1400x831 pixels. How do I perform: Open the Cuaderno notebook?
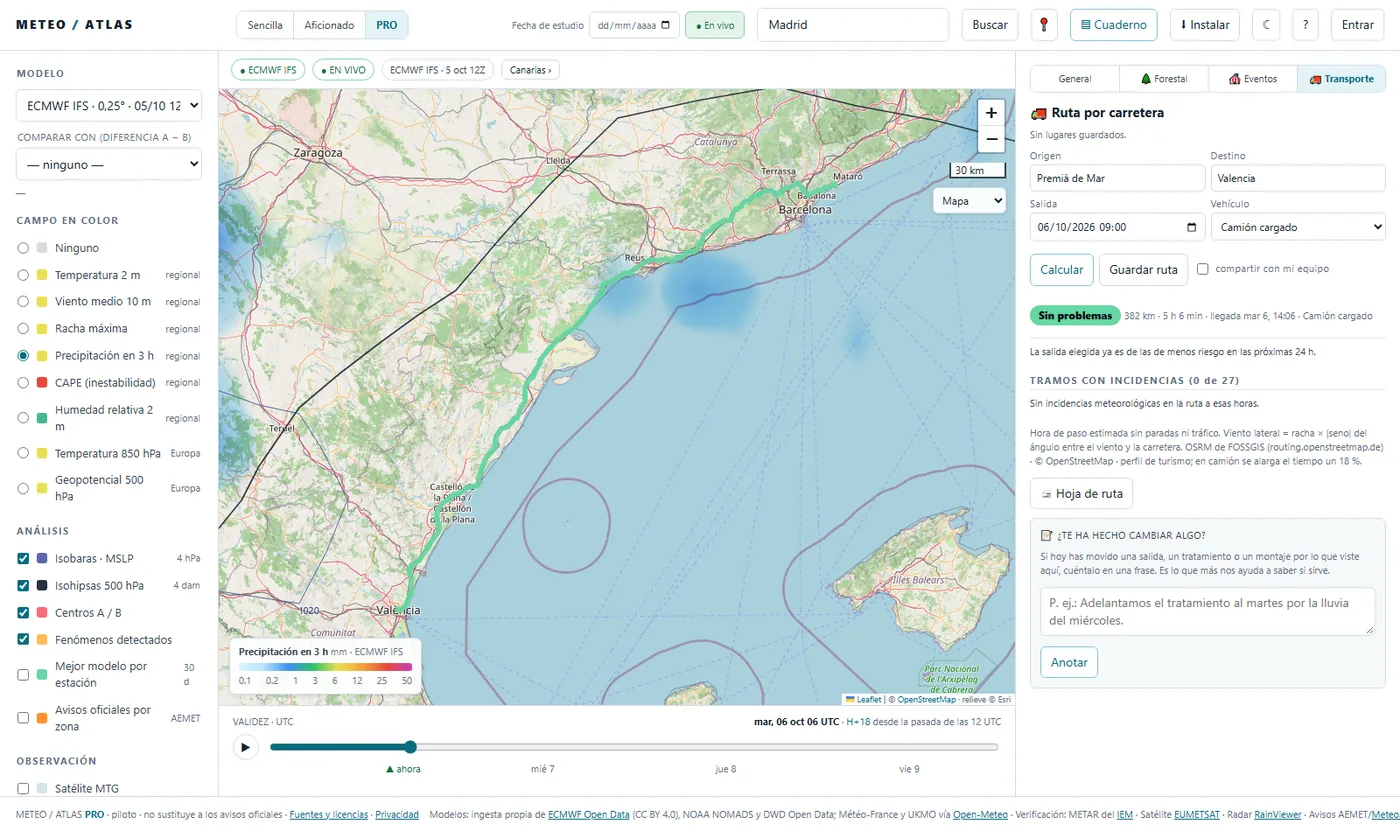click(1113, 25)
